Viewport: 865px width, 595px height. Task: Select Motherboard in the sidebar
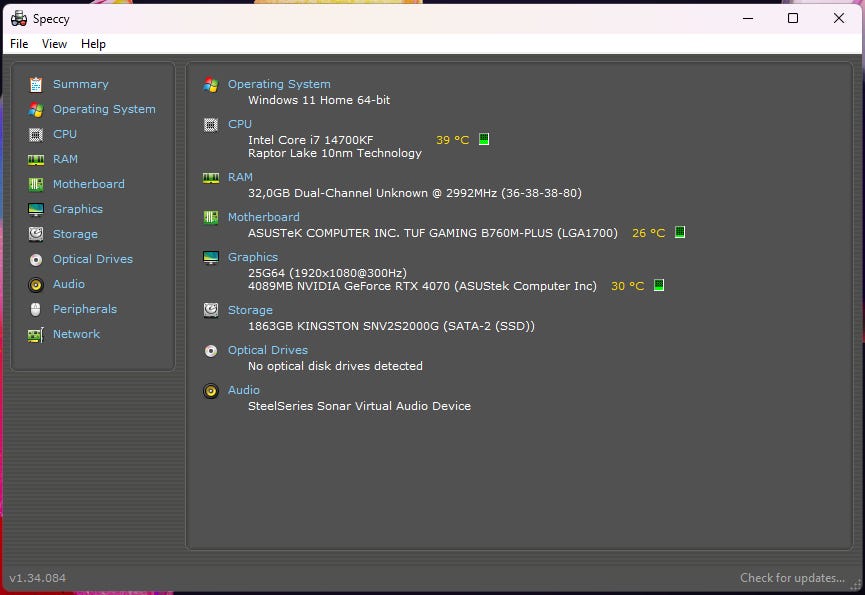89,184
